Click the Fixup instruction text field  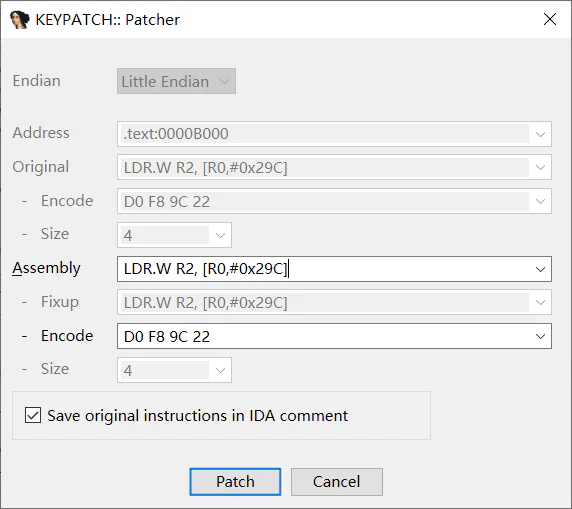point(324,302)
